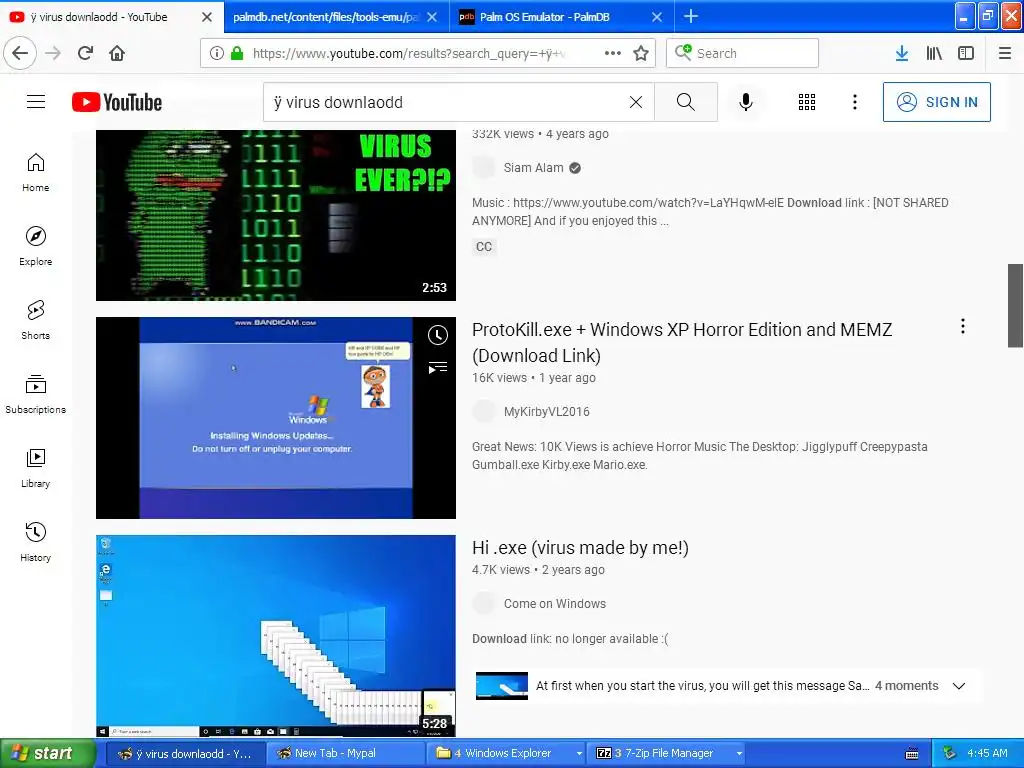1024x768 pixels.
Task: Open the Pepe VIRUS EVER video thumbnail
Action: pyautogui.click(x=276, y=216)
